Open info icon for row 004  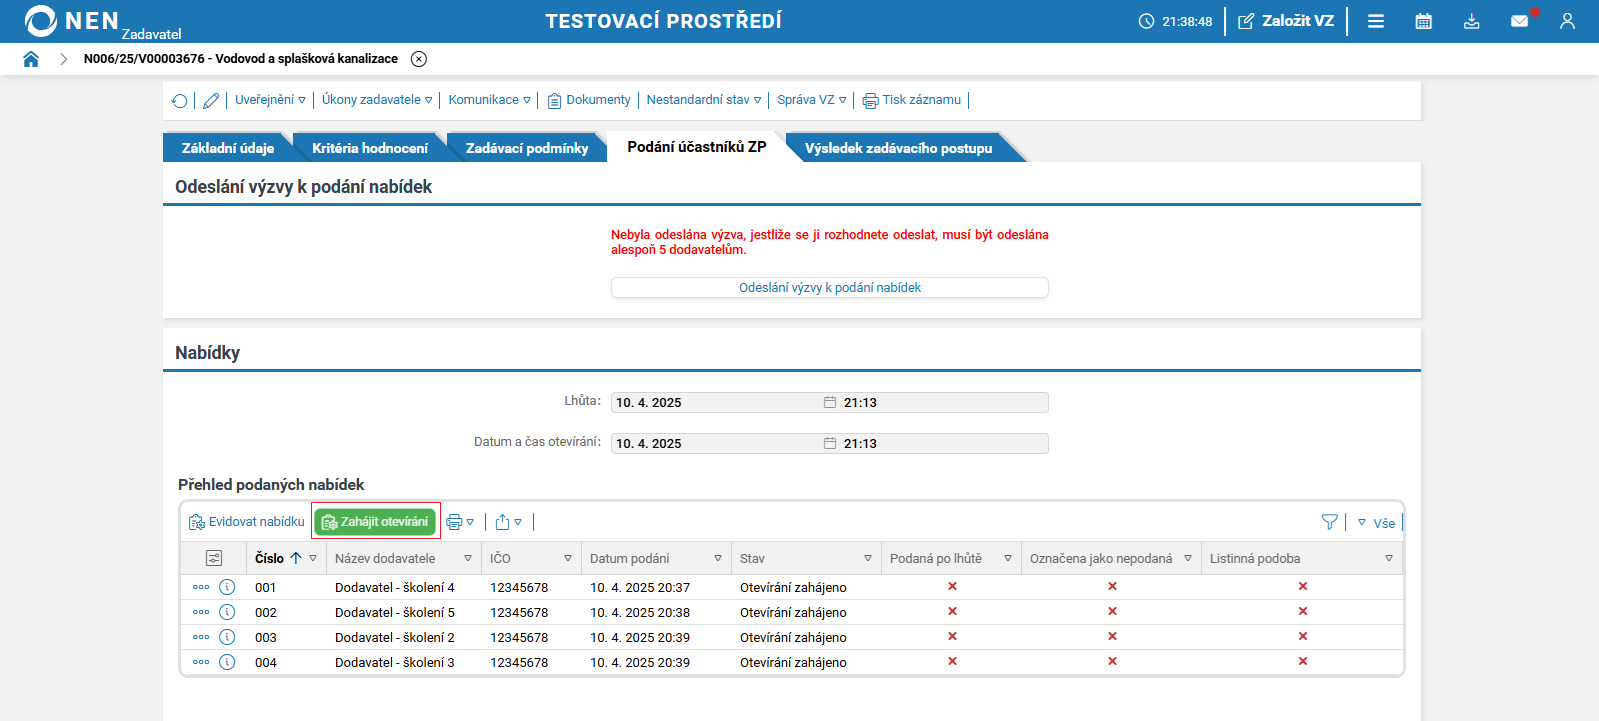(227, 662)
